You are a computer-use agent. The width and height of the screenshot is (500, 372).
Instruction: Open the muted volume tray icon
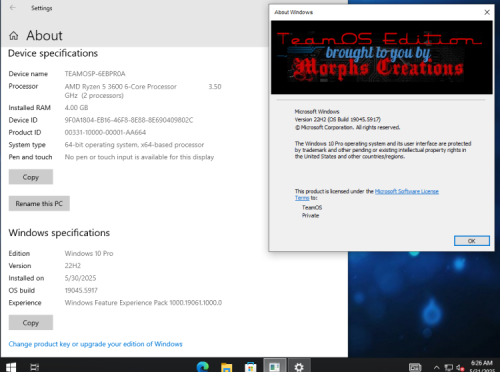coord(460,368)
